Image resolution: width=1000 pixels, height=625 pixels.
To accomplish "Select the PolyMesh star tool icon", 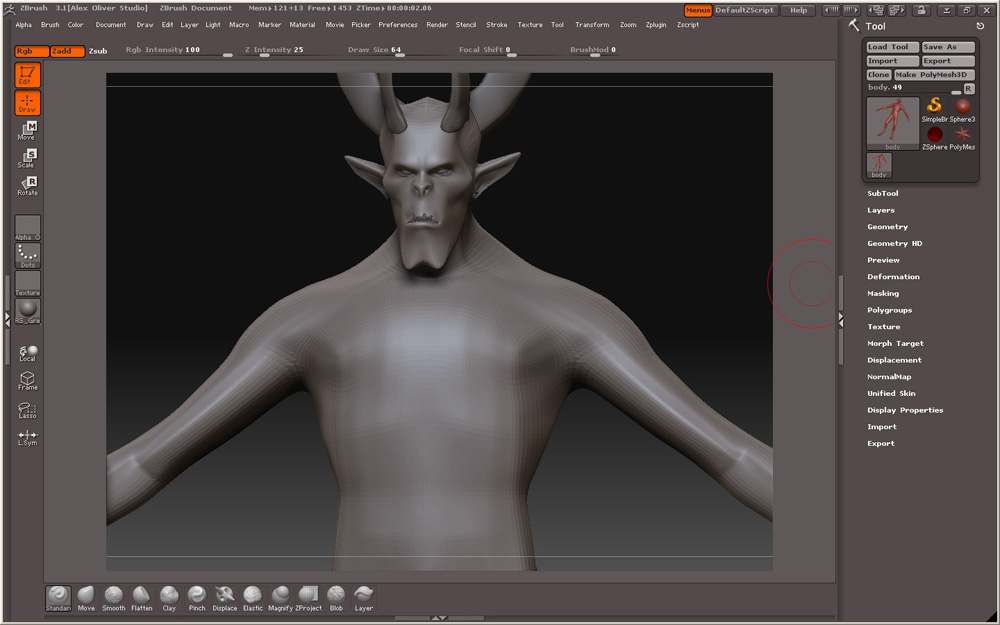I will coord(962,138).
